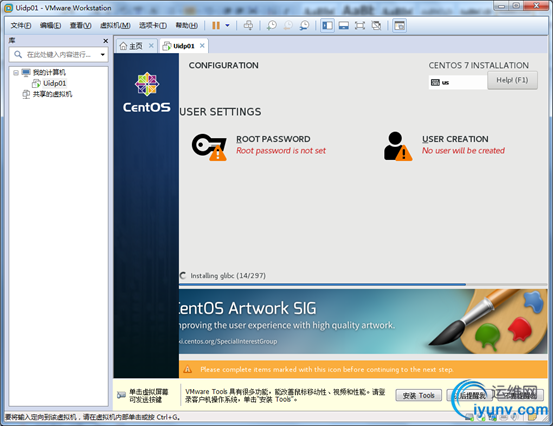
Task: Click 'Installing glibc (14/297)' status text
Action: 228,276
